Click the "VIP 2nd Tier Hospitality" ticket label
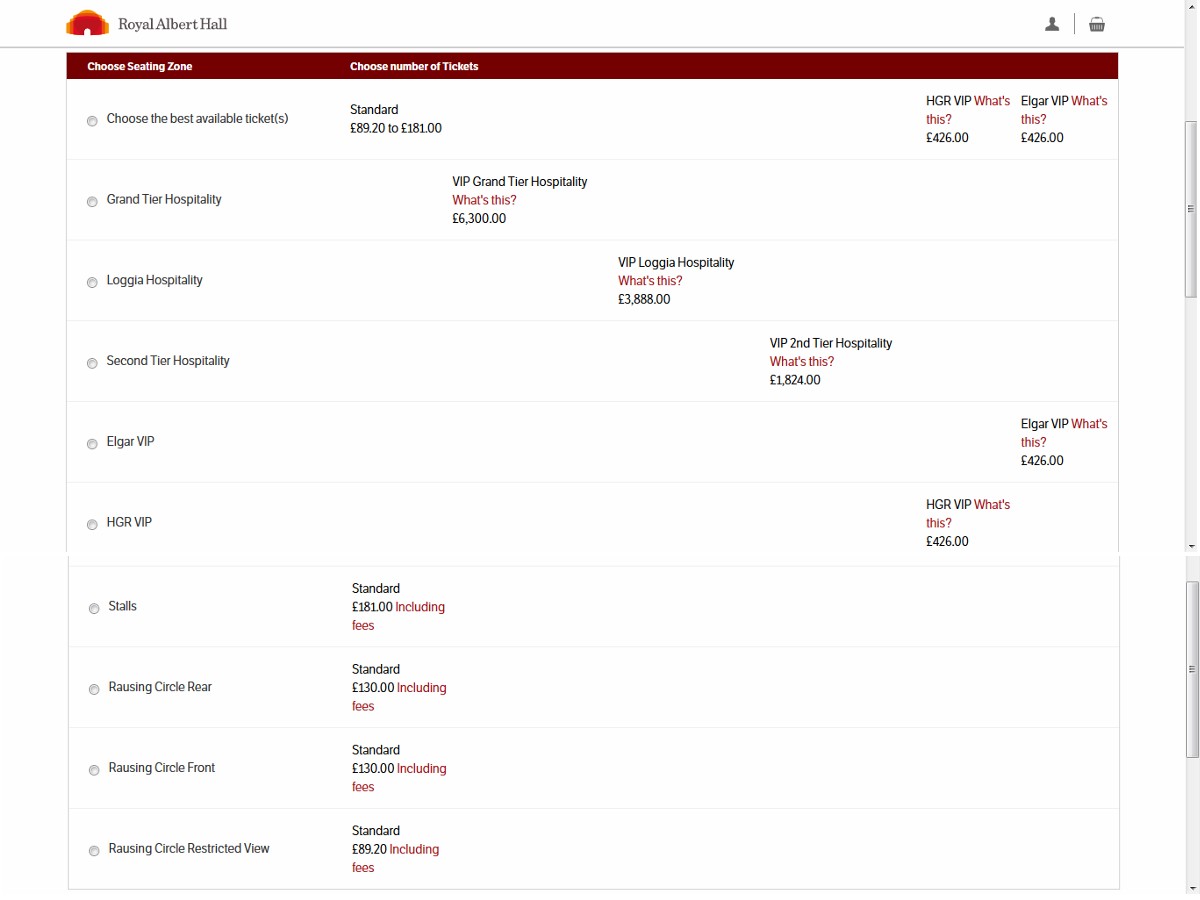Screen dimensions: 1200x900 click(x=831, y=344)
